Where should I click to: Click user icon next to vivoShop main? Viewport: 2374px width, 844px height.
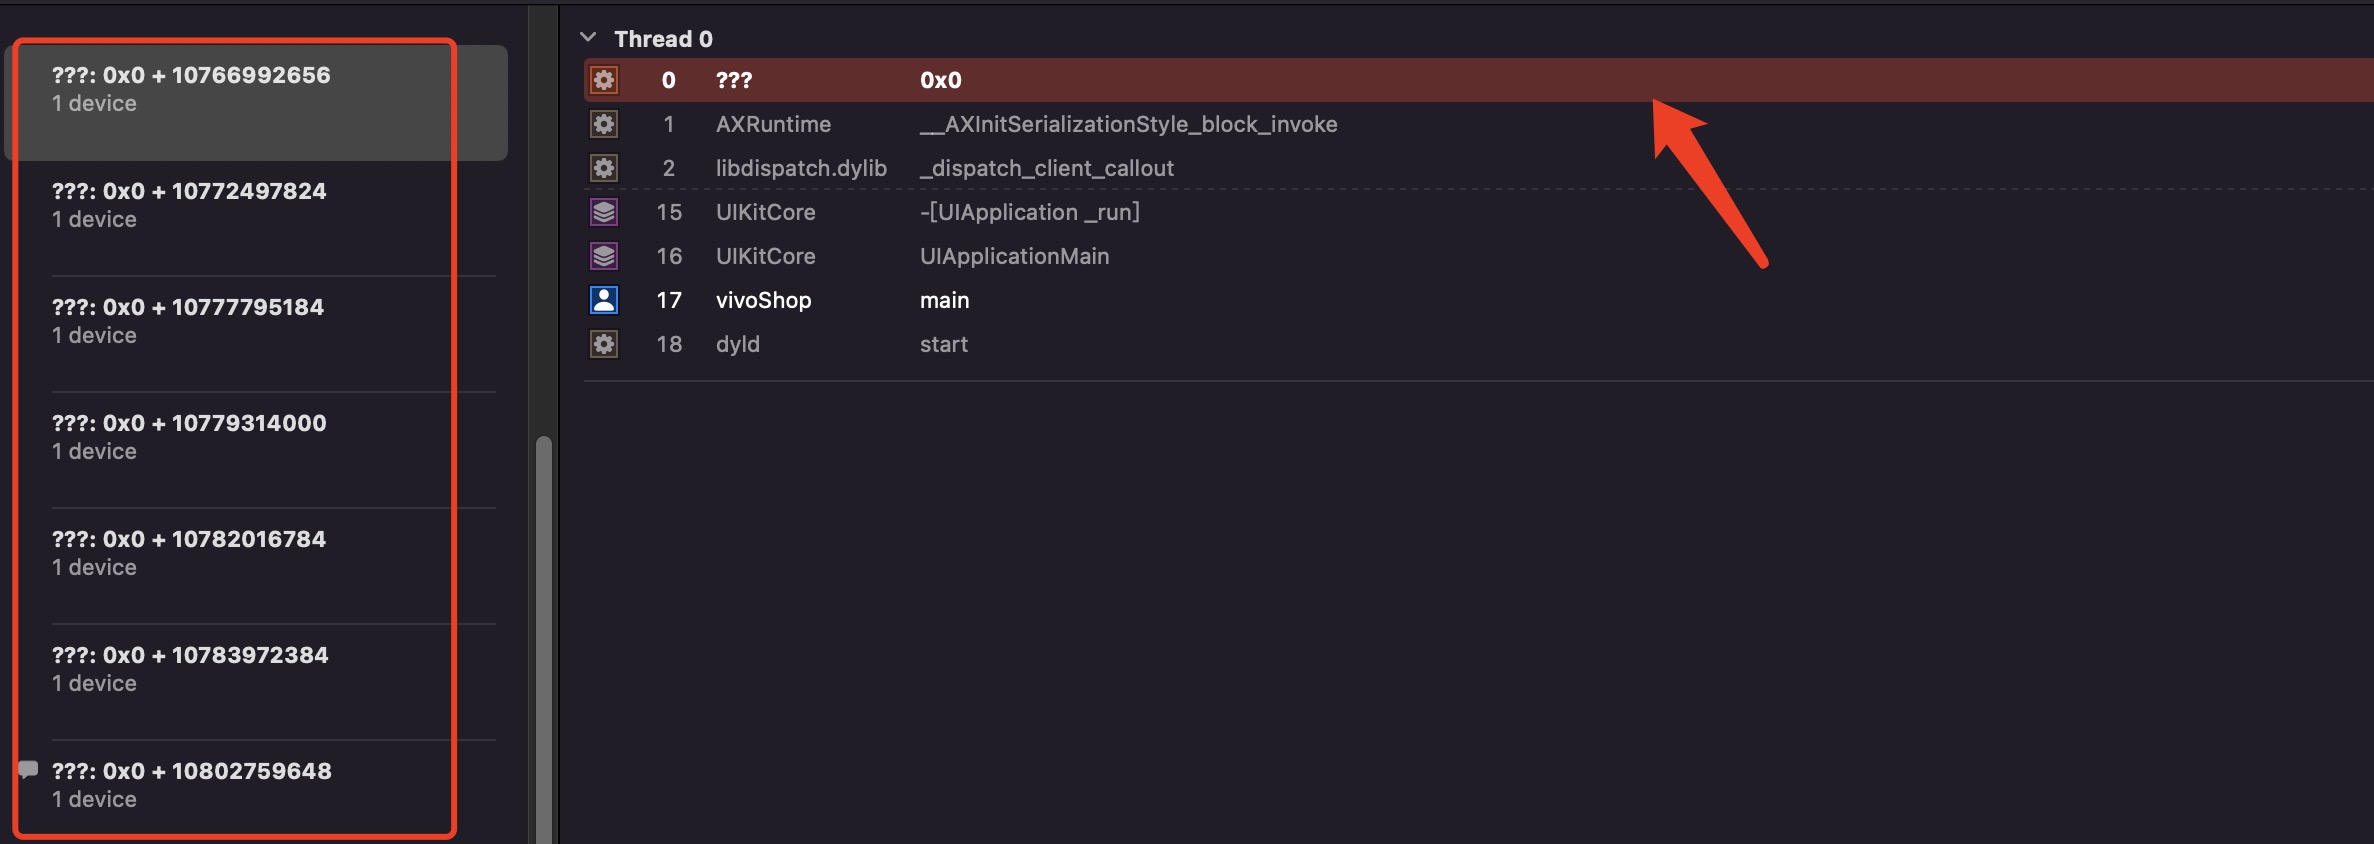(604, 300)
